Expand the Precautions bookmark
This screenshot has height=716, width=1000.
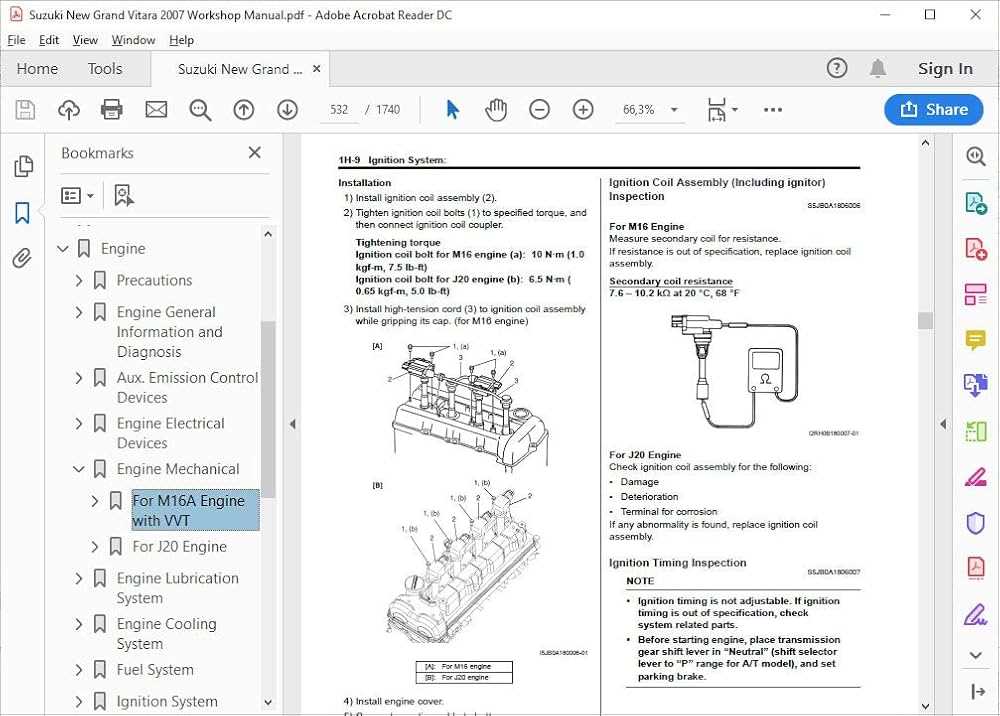pyautogui.click(x=78, y=281)
